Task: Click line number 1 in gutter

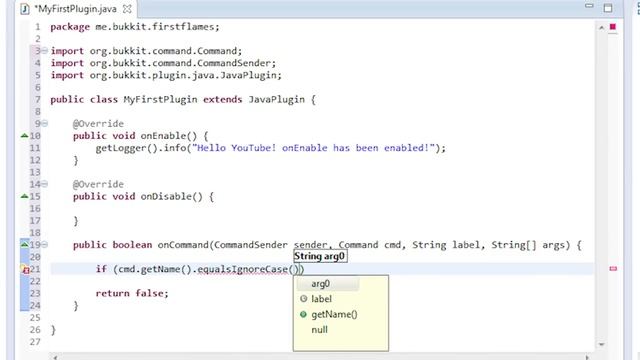Action: 37,27
